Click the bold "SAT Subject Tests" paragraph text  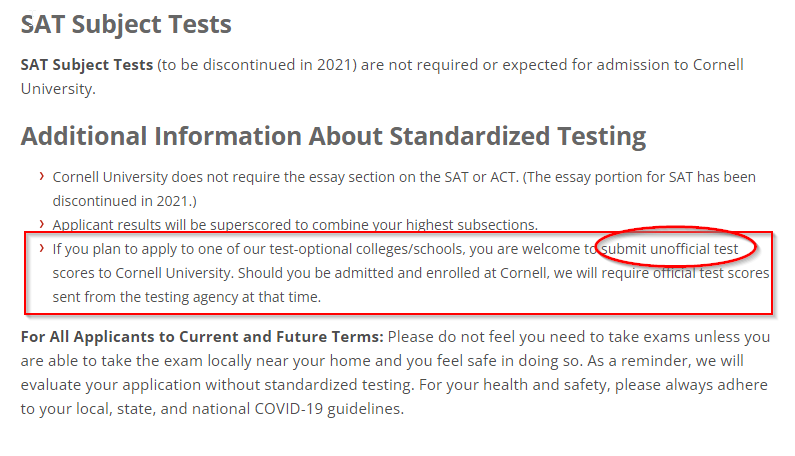point(87,65)
